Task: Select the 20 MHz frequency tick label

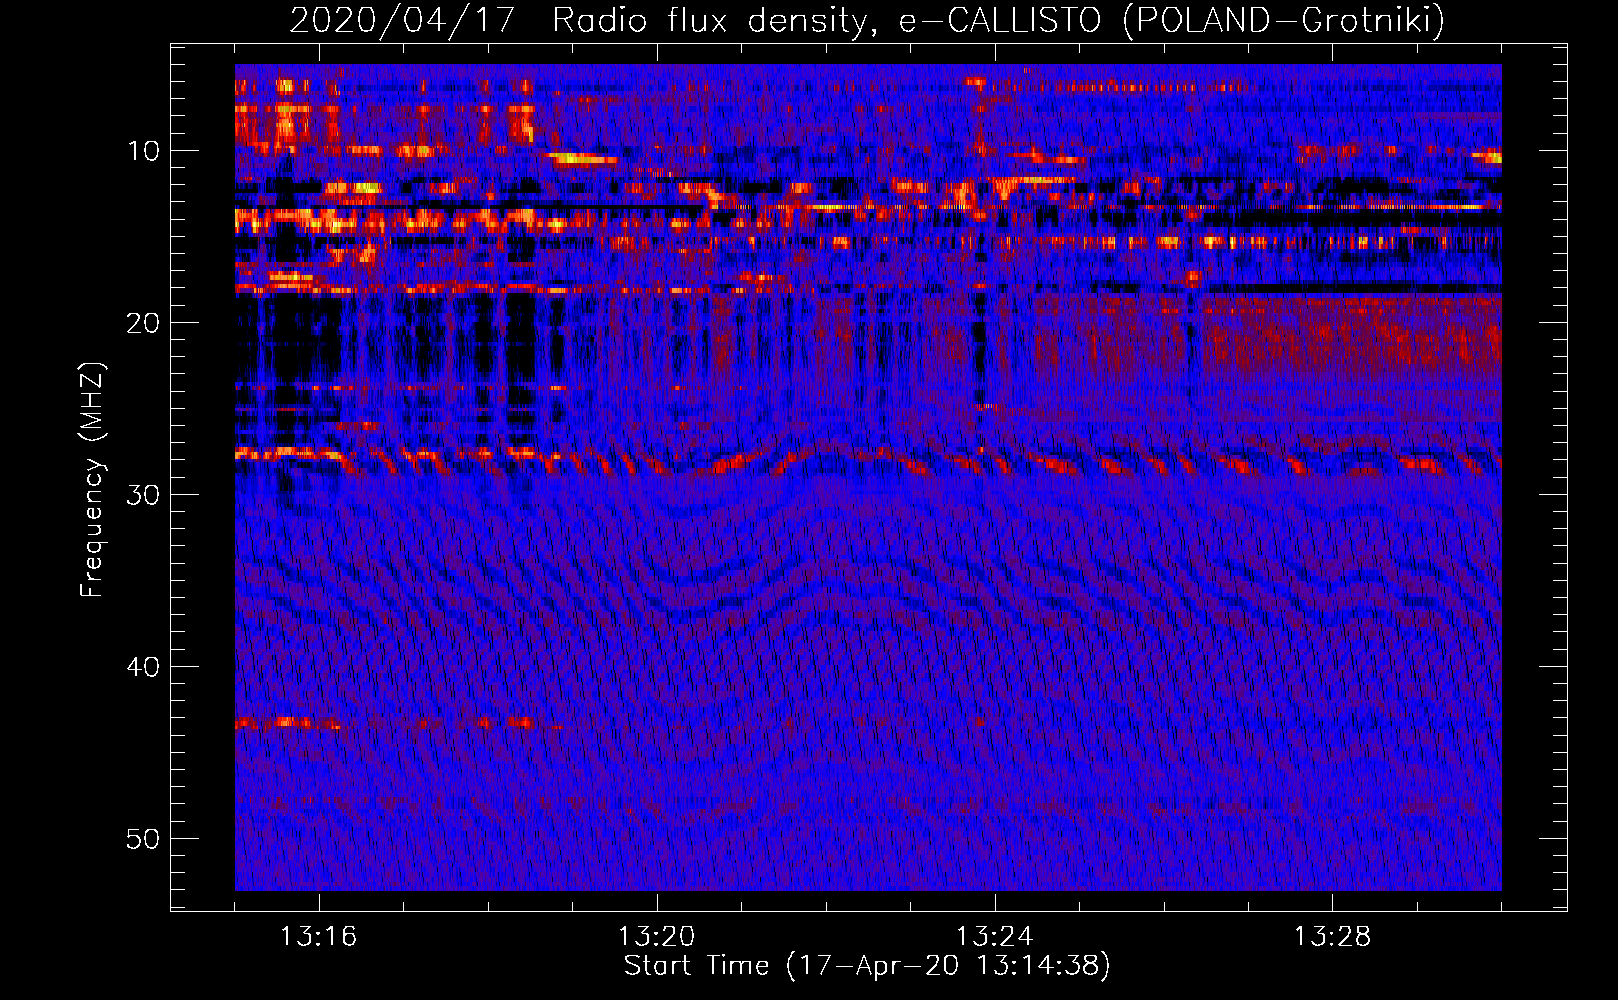Action: [144, 323]
